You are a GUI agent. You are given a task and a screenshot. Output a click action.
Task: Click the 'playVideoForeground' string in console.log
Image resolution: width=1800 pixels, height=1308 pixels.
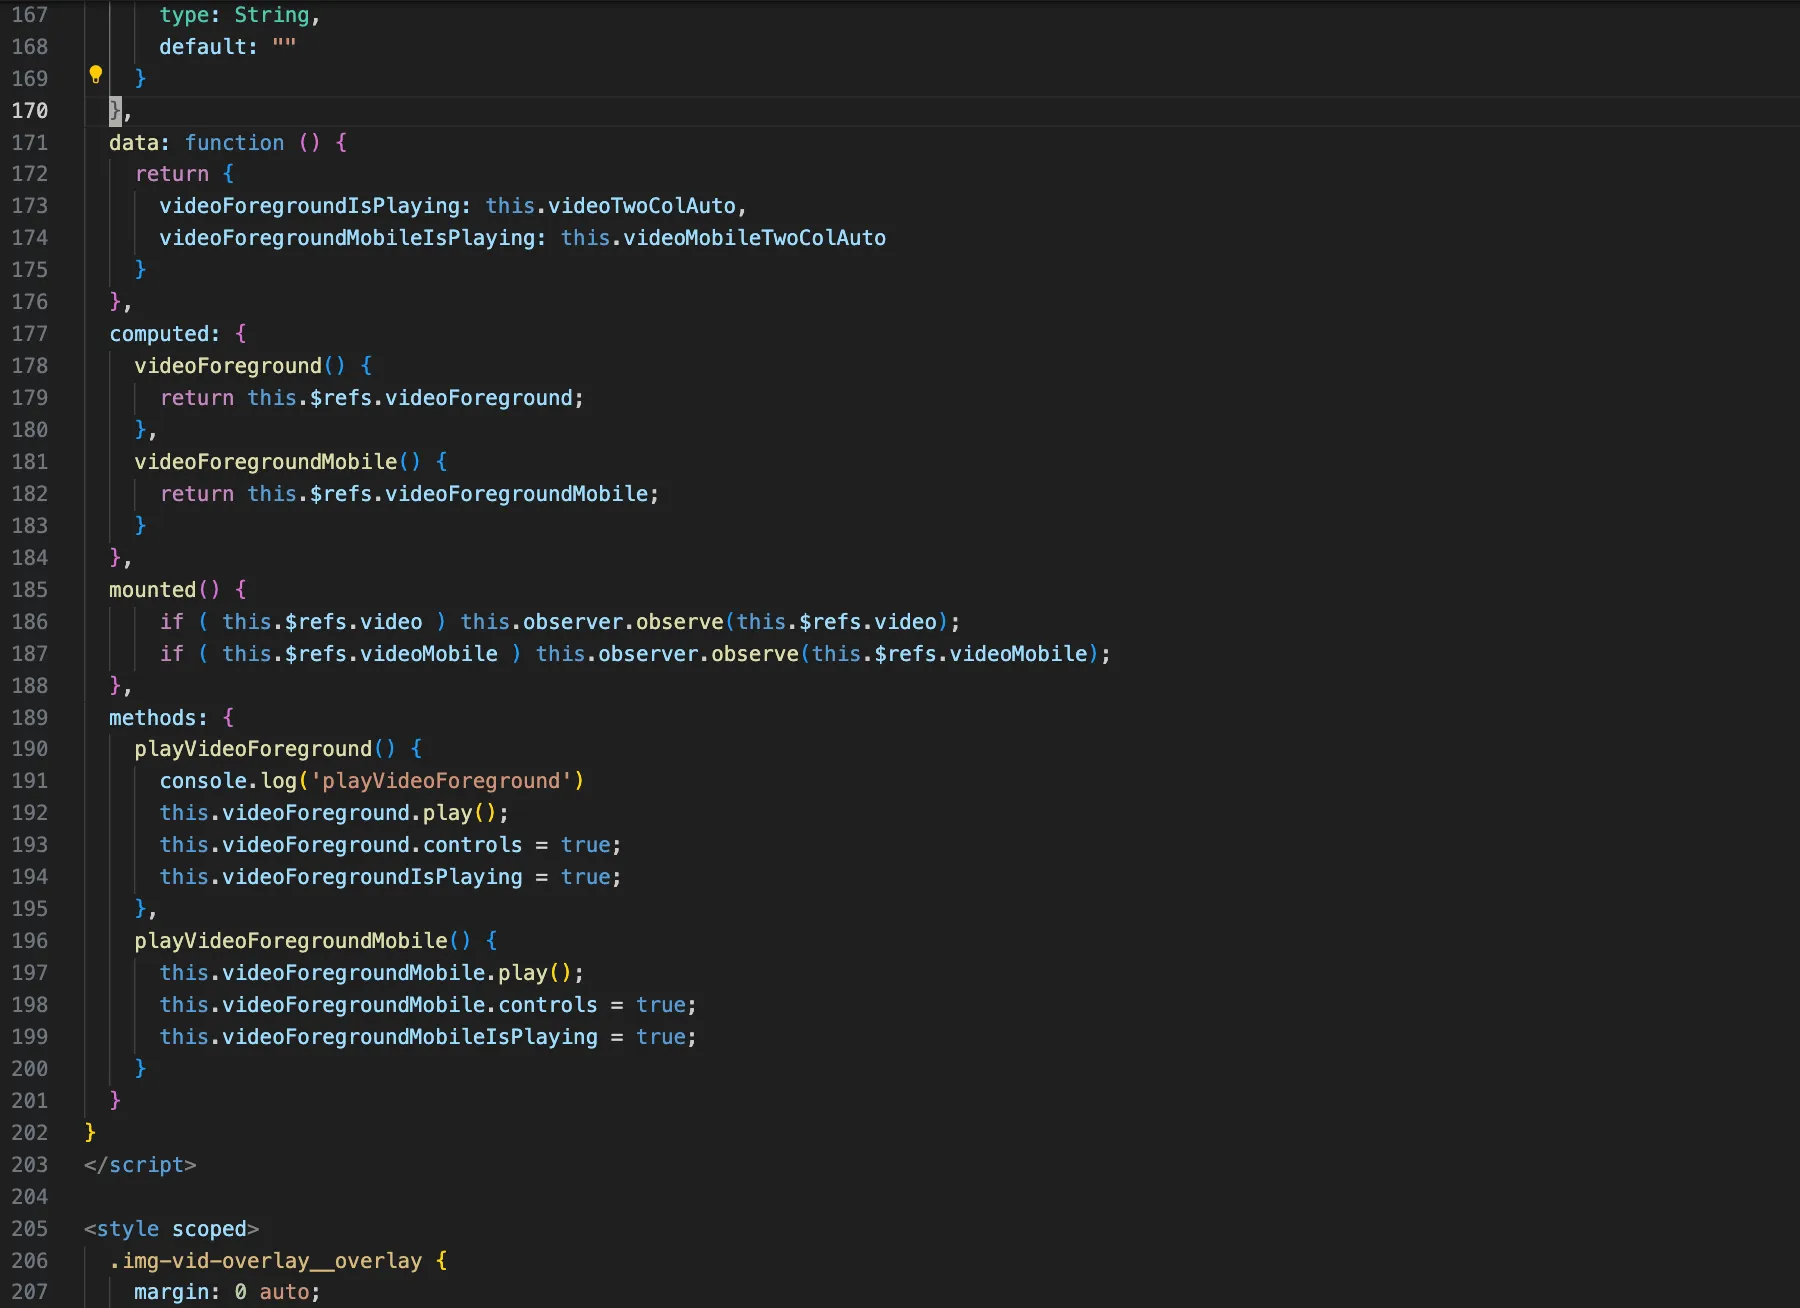(x=440, y=781)
